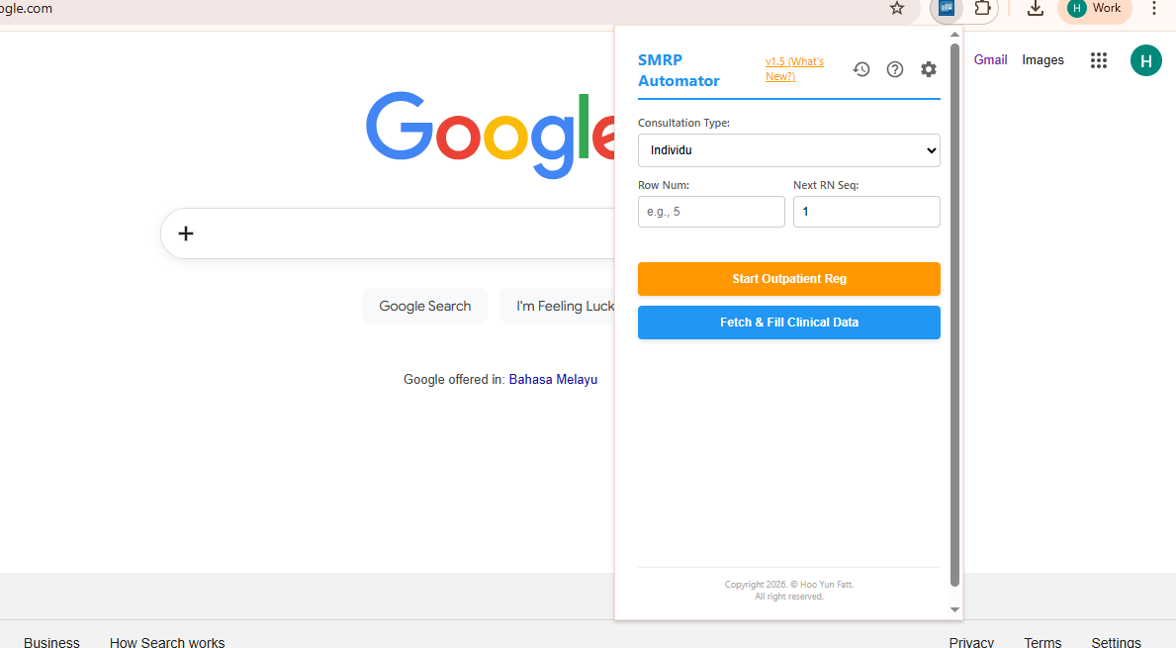This screenshot has height=648, width=1176.
Task: Open the SMRP Automator settings gear
Action: (928, 69)
